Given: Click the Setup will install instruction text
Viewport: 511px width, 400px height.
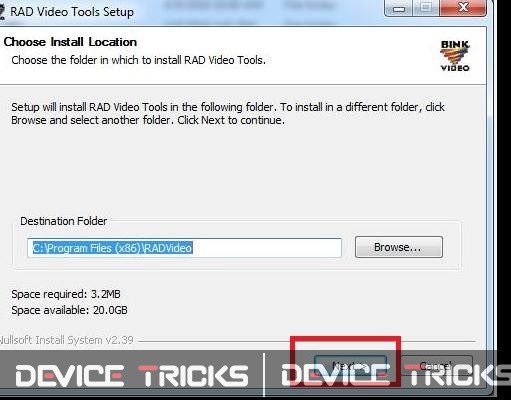Looking at the screenshot, I should pyautogui.click(x=228, y=113).
